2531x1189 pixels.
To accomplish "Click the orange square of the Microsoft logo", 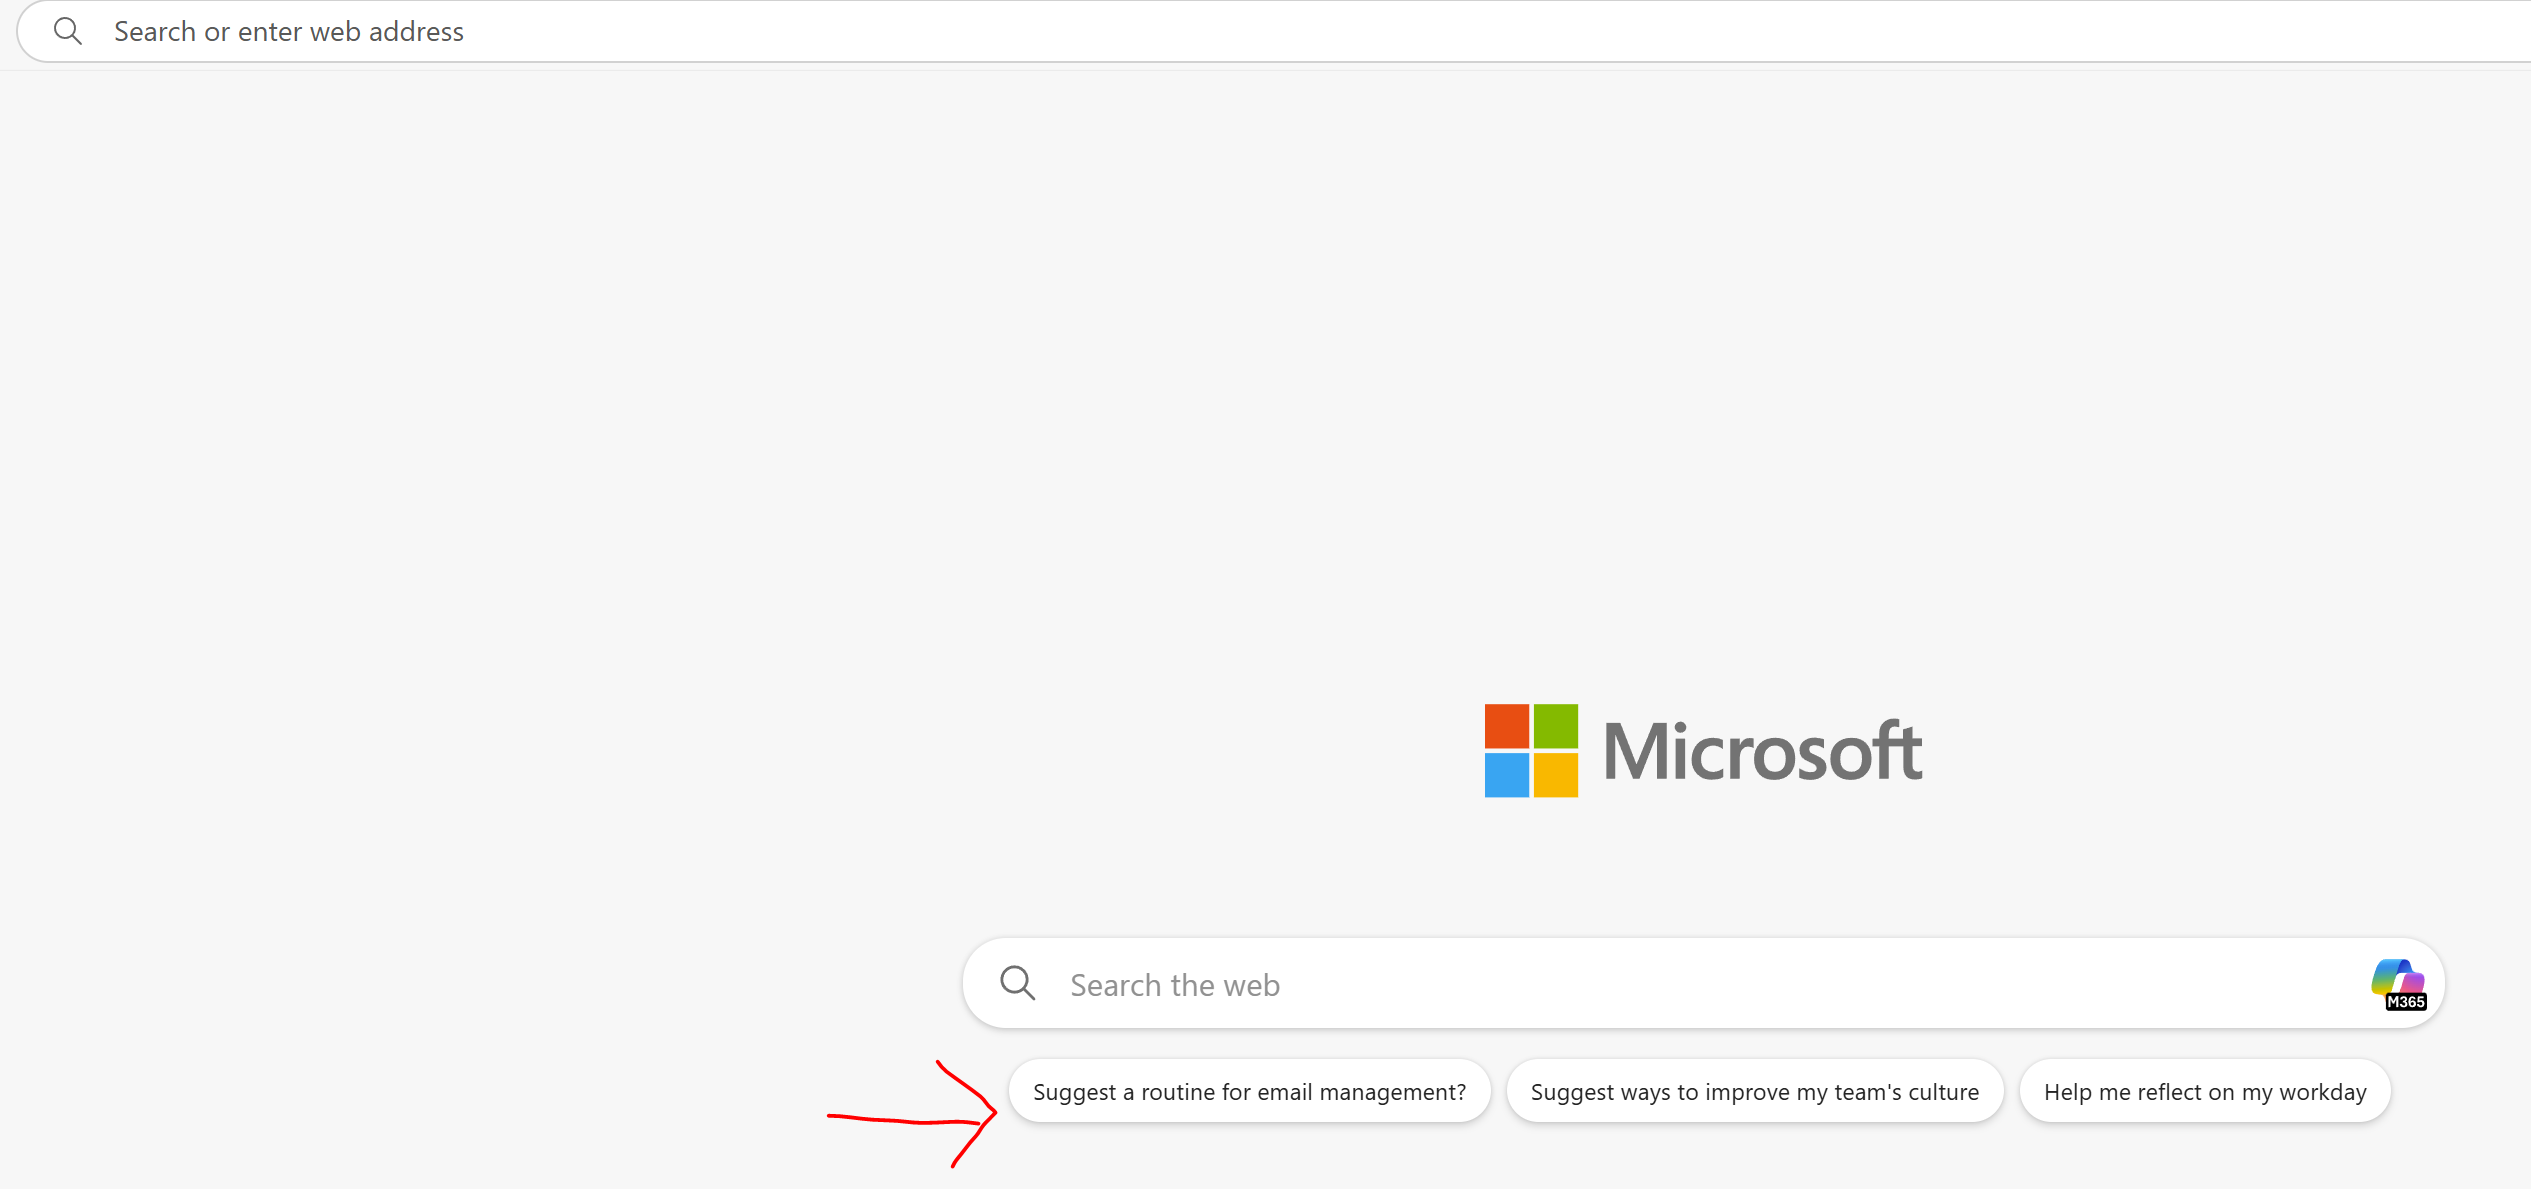I will pyautogui.click(x=1507, y=726).
